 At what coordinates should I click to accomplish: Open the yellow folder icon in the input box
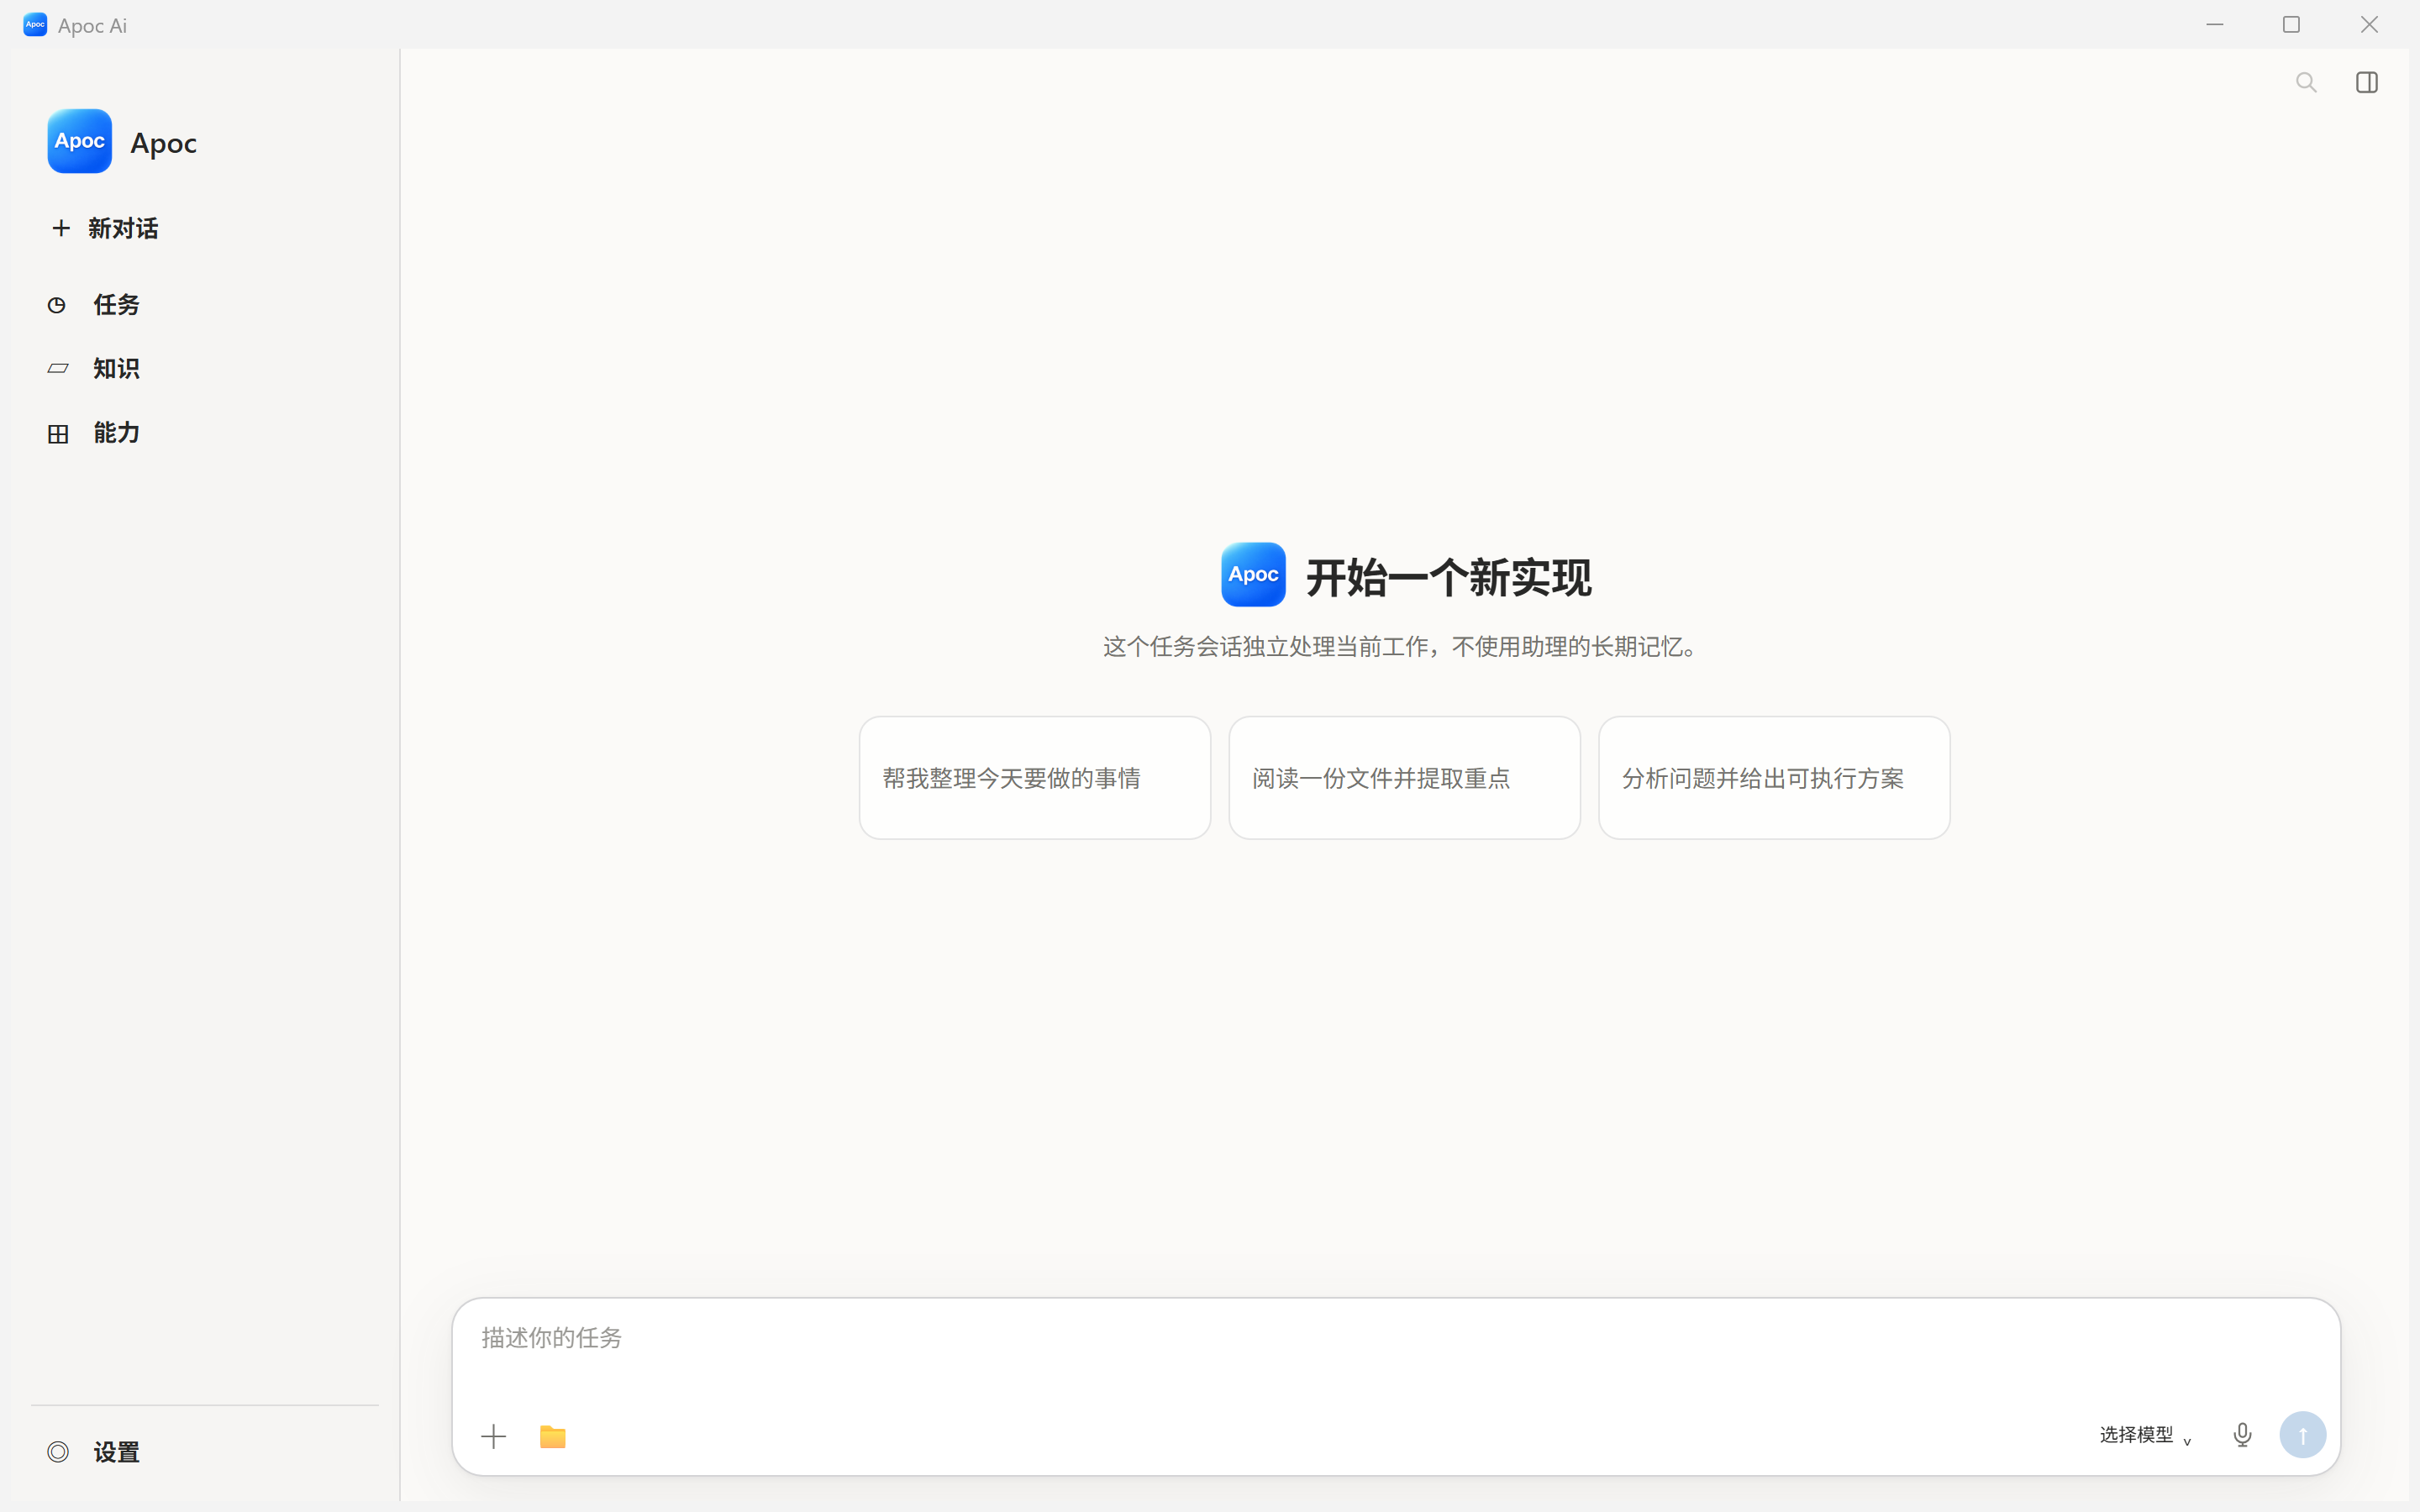tap(553, 1437)
